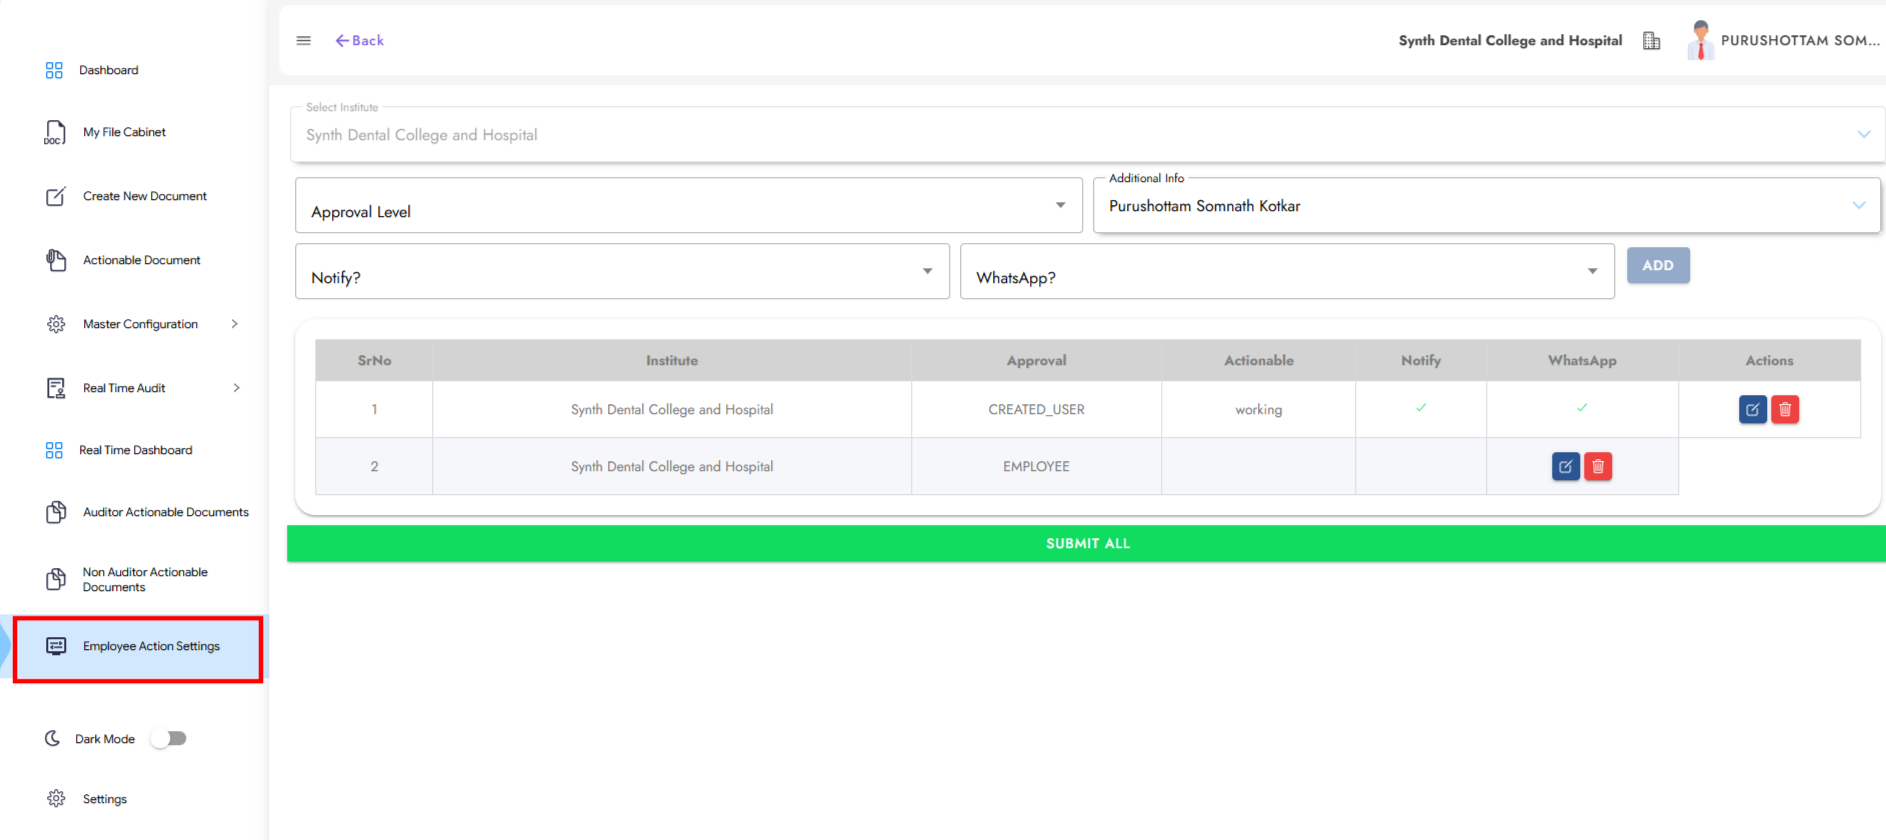
Task: Click the Actions column header
Action: (1769, 361)
